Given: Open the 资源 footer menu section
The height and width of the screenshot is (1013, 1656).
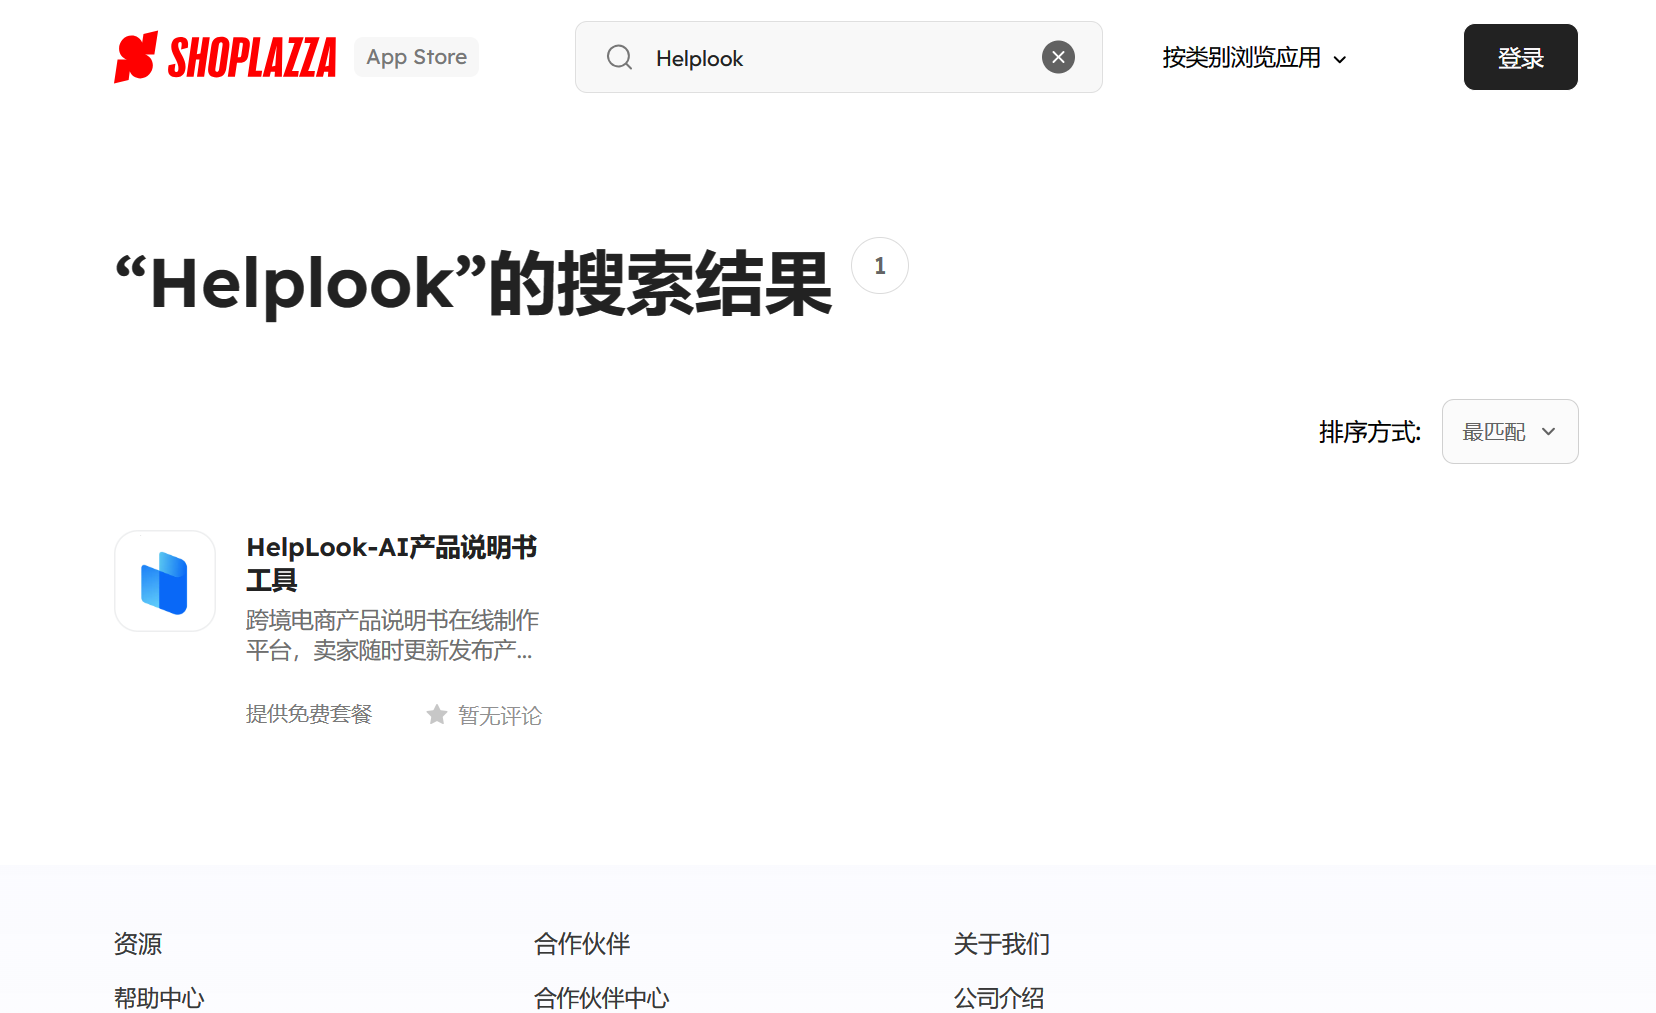Looking at the screenshot, I should [x=139, y=944].
